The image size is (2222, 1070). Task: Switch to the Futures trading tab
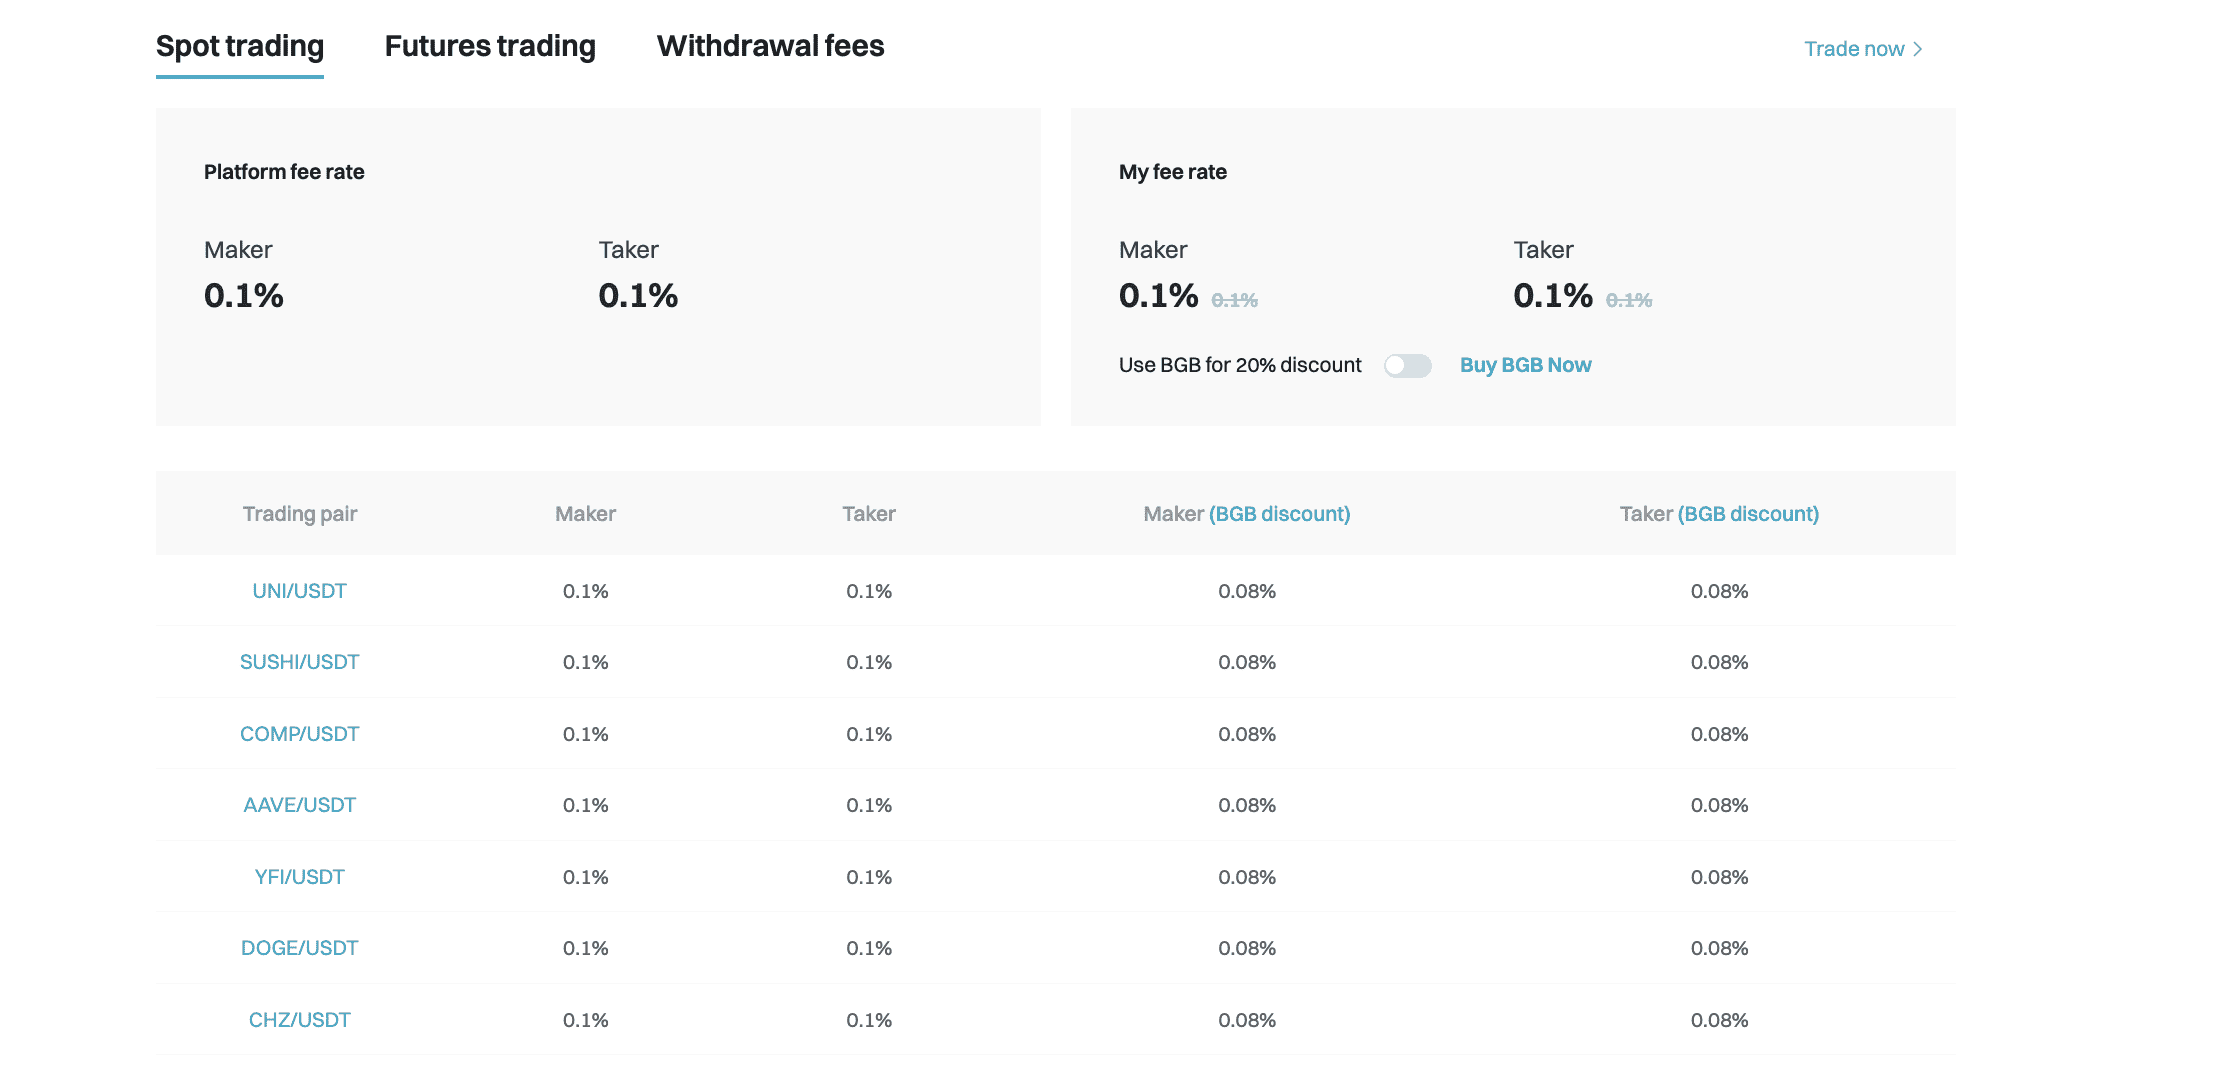click(490, 46)
